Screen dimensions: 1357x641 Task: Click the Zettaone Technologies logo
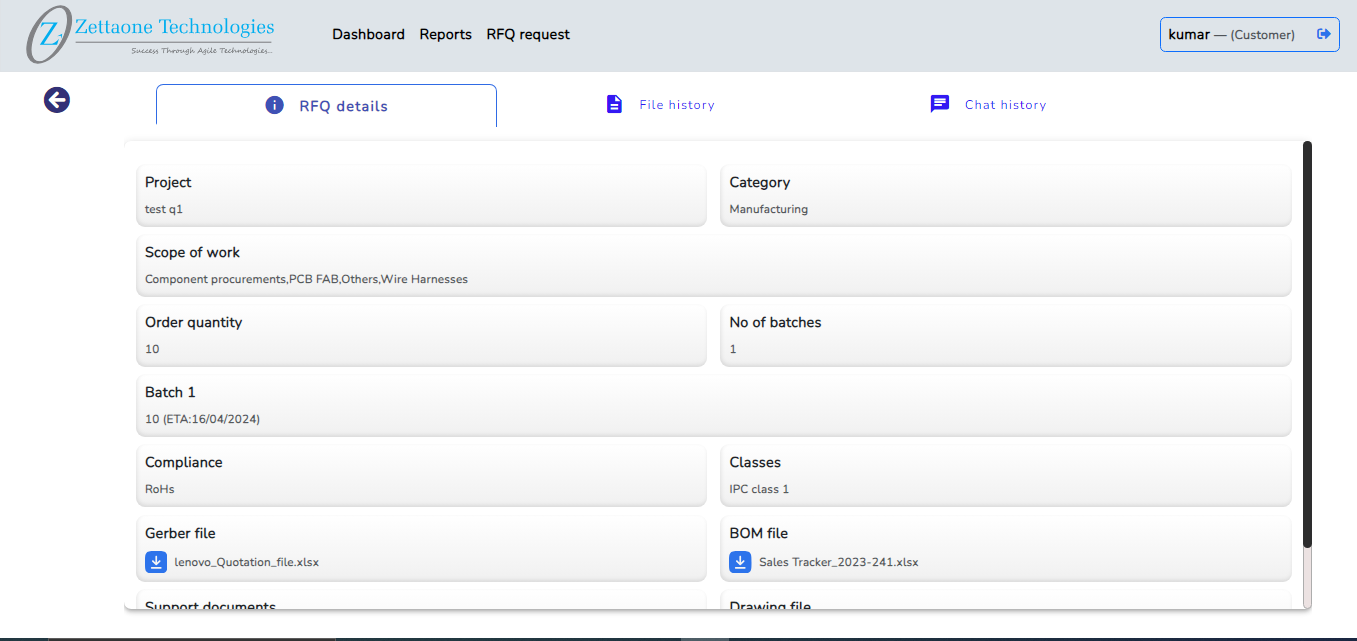point(150,35)
